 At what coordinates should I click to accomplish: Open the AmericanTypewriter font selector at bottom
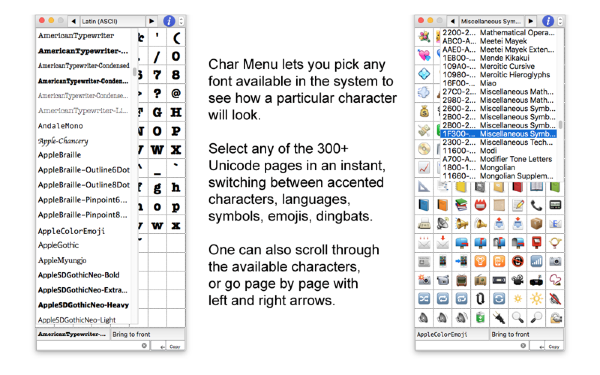coord(73,334)
